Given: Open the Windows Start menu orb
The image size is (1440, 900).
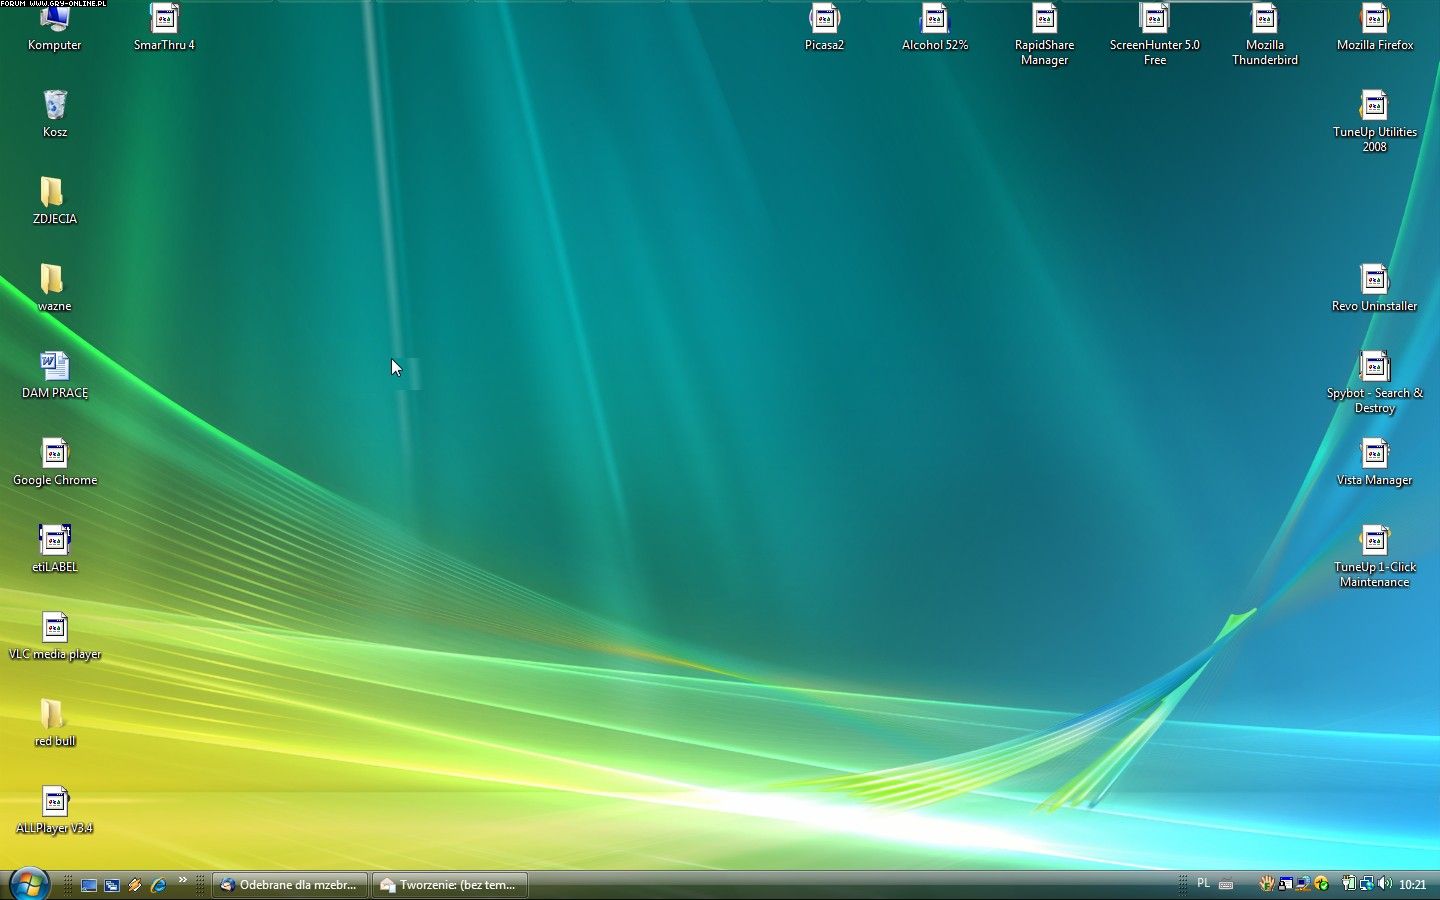Looking at the screenshot, I should (29, 884).
